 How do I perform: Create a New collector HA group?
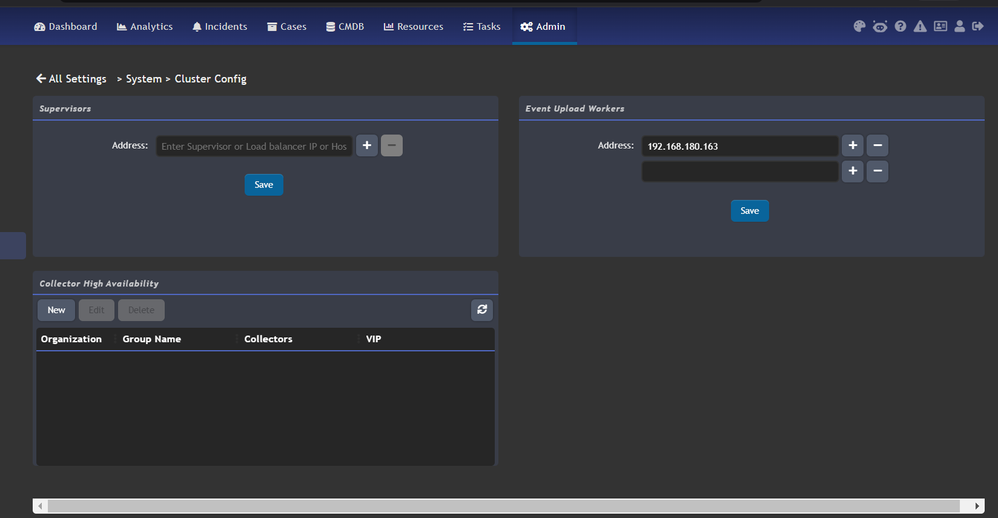pyautogui.click(x=56, y=310)
